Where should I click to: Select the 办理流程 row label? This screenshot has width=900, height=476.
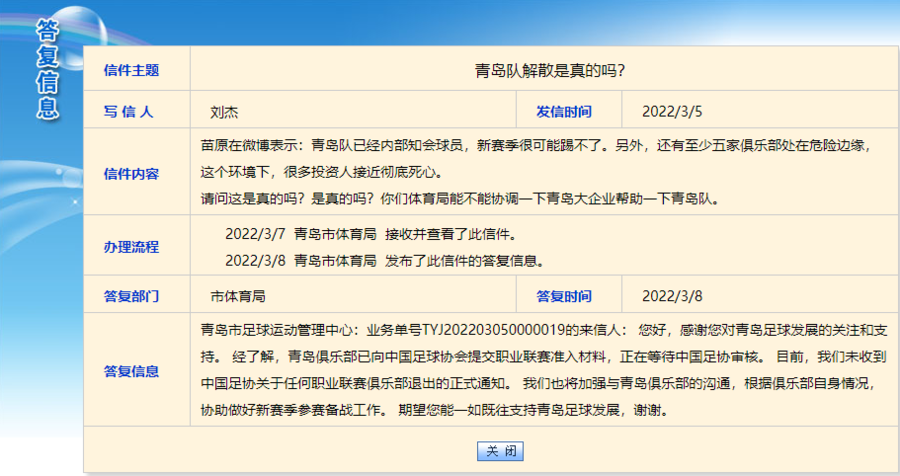coord(131,246)
